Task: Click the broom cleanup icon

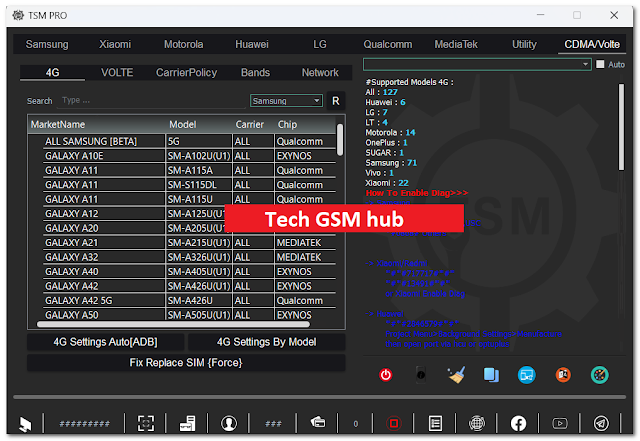Action: [456, 374]
